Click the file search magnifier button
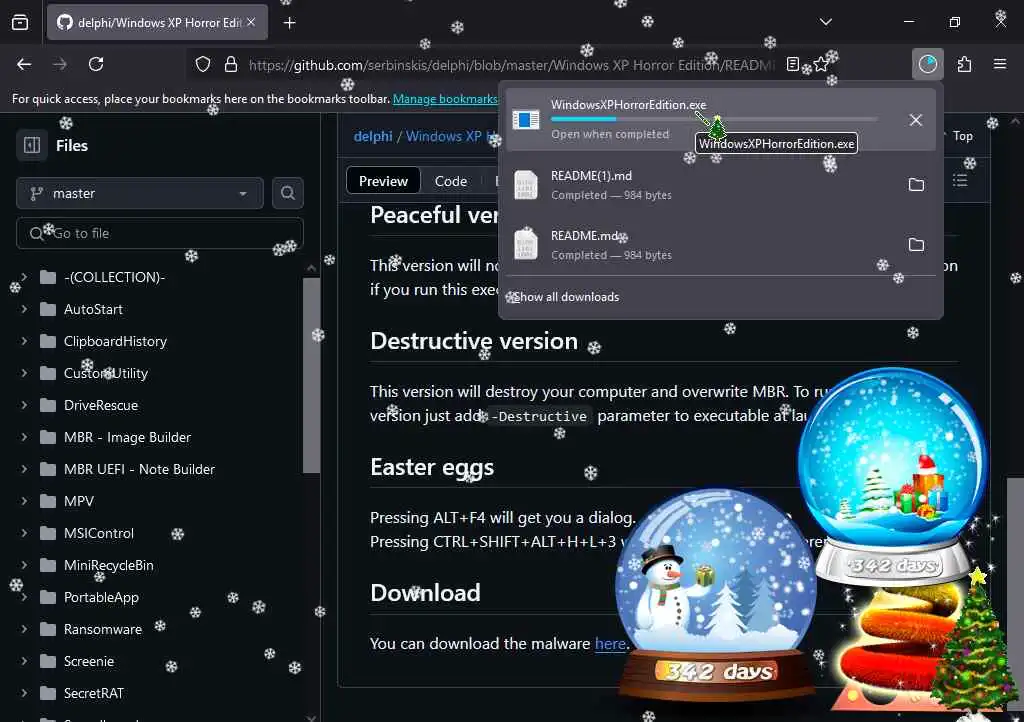1024x722 pixels. [x=287, y=193]
